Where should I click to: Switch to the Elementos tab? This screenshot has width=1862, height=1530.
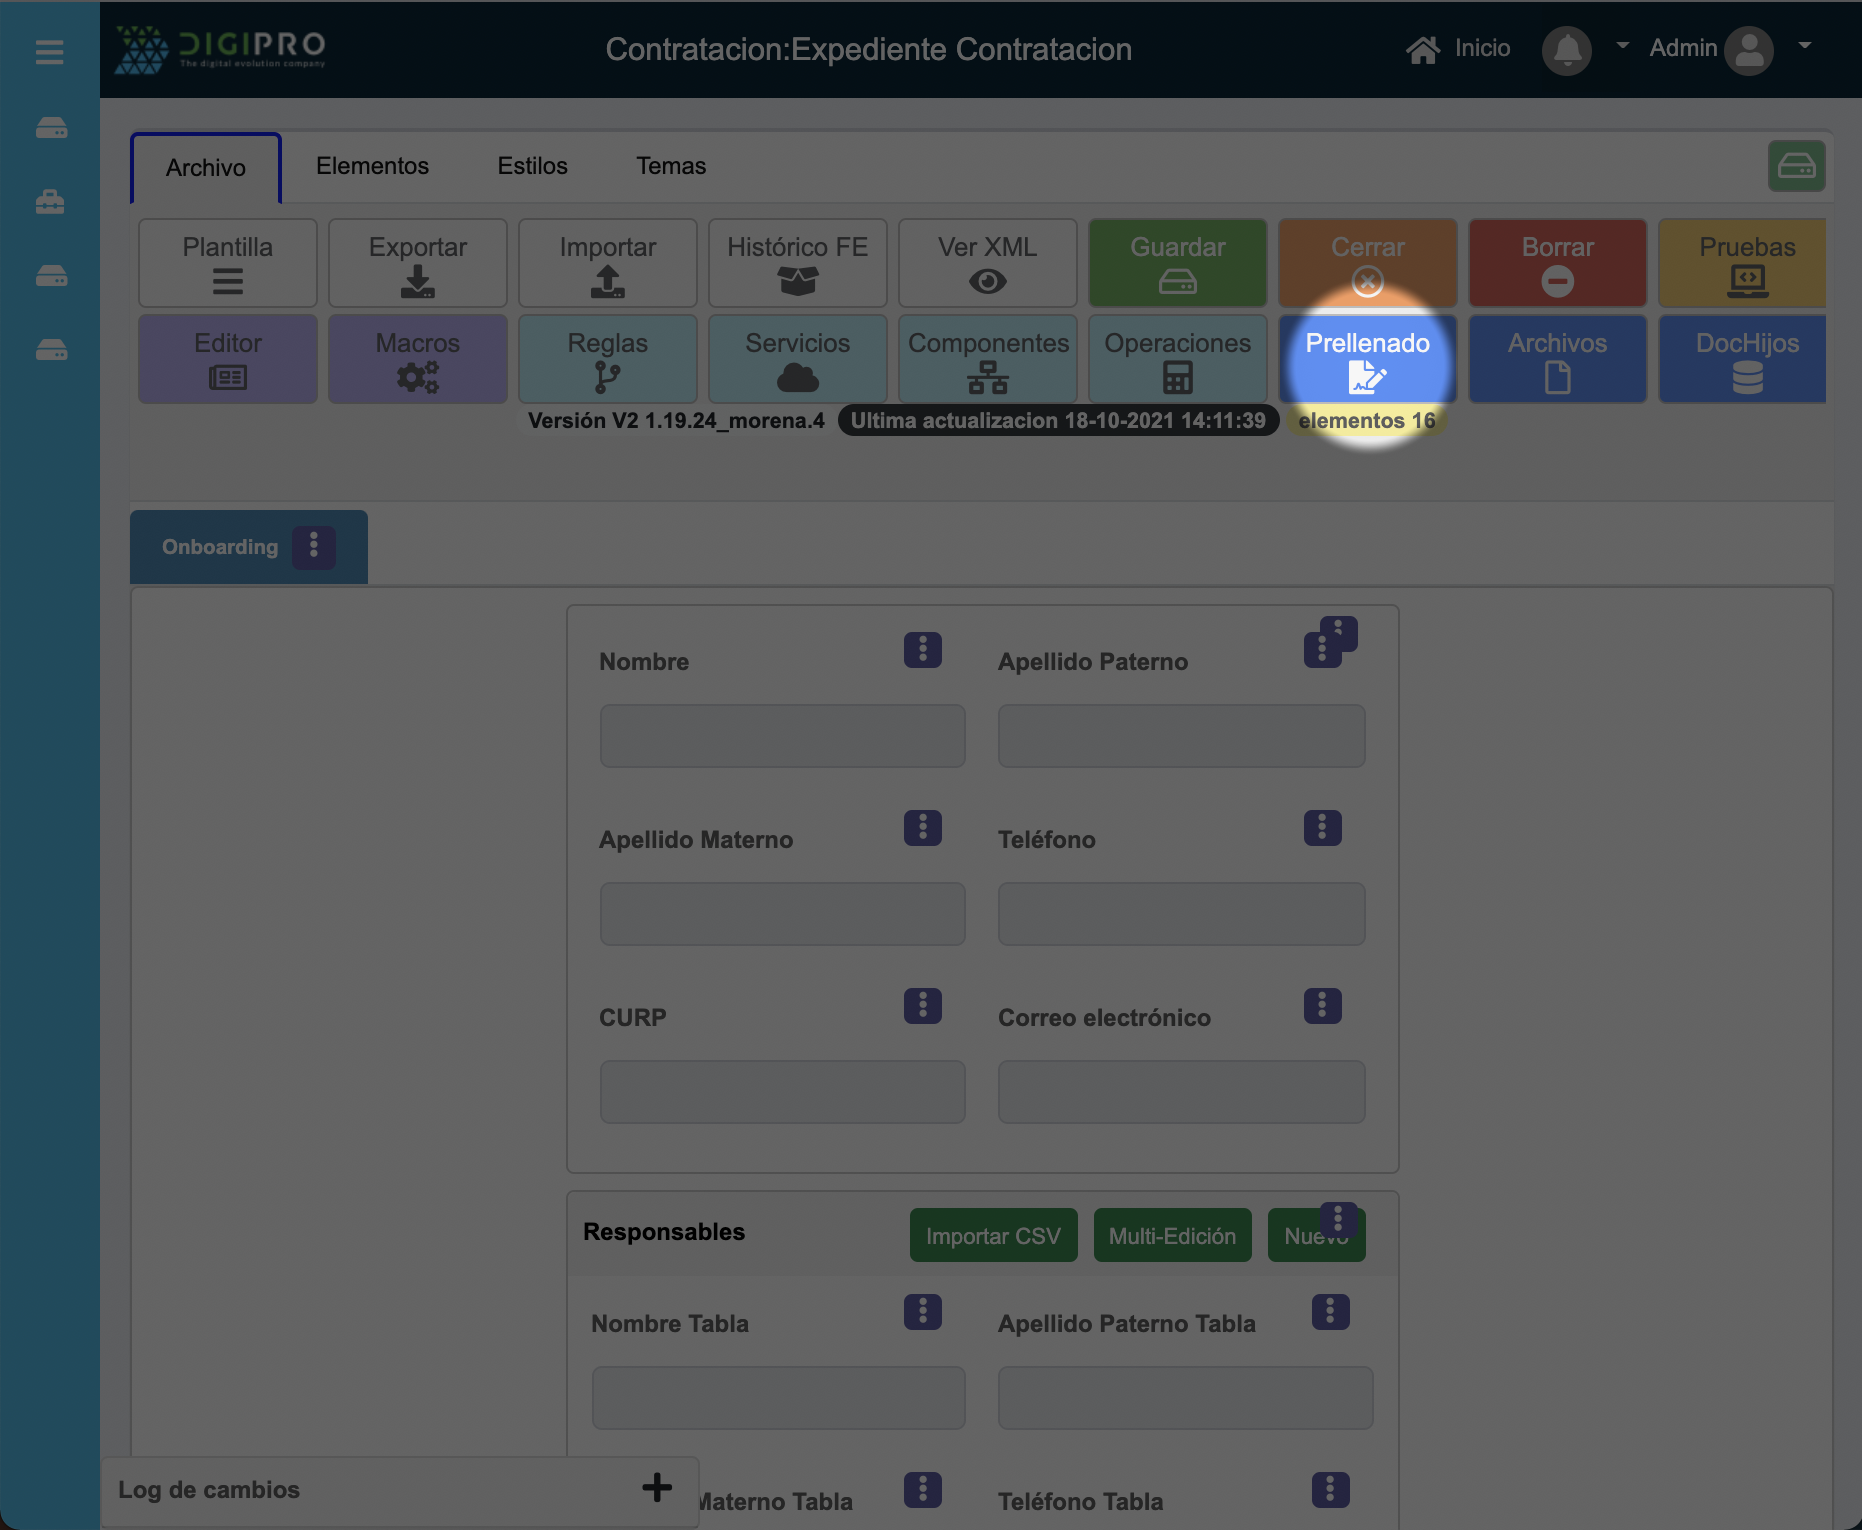tap(372, 166)
